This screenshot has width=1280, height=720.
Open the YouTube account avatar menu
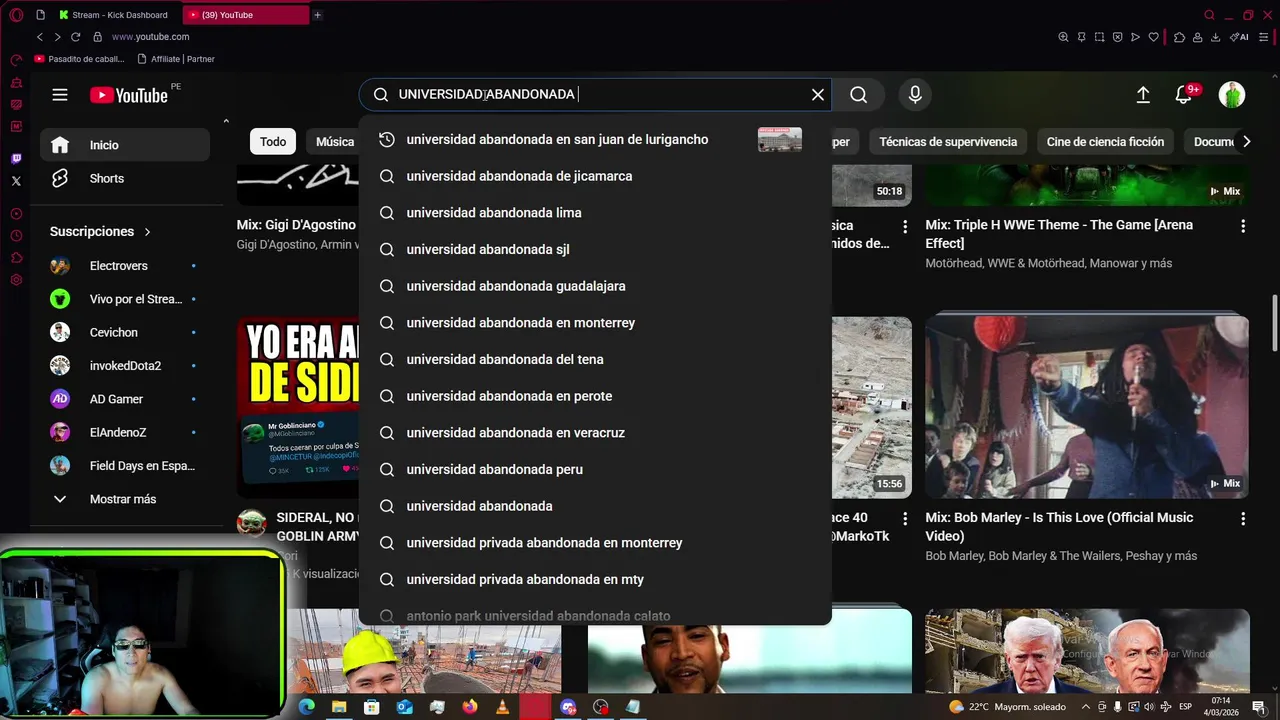click(1232, 94)
